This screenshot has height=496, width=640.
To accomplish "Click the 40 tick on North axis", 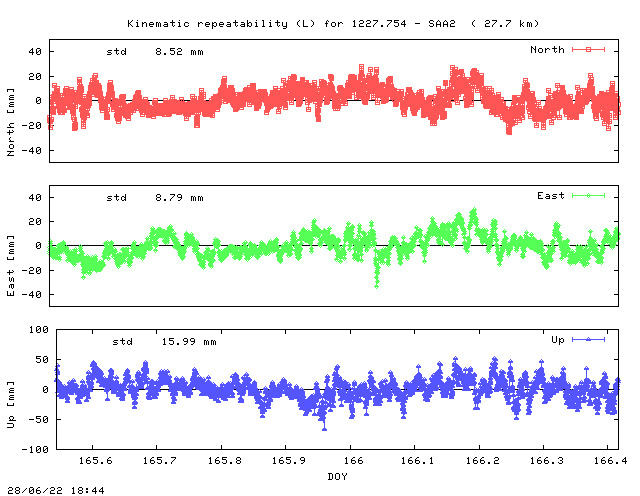I will (x=35, y=52).
